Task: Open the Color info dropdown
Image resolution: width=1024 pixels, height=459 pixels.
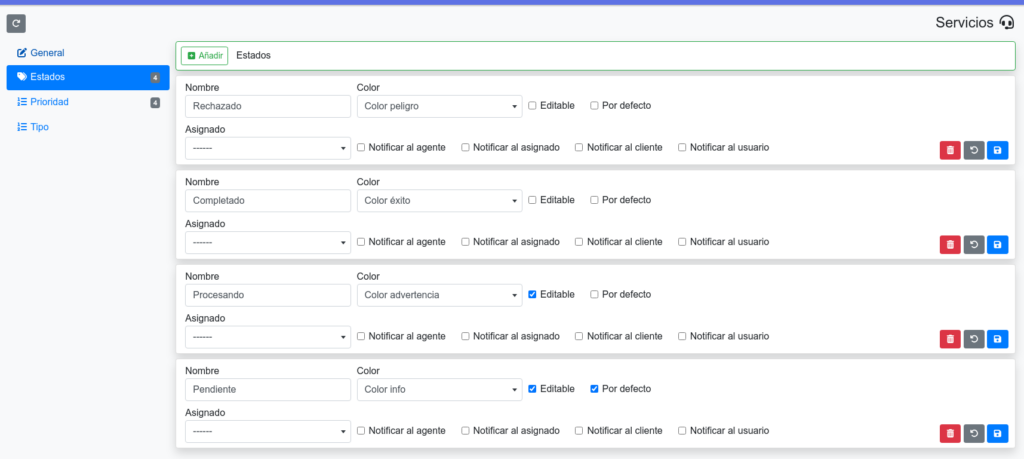Action: [440, 390]
